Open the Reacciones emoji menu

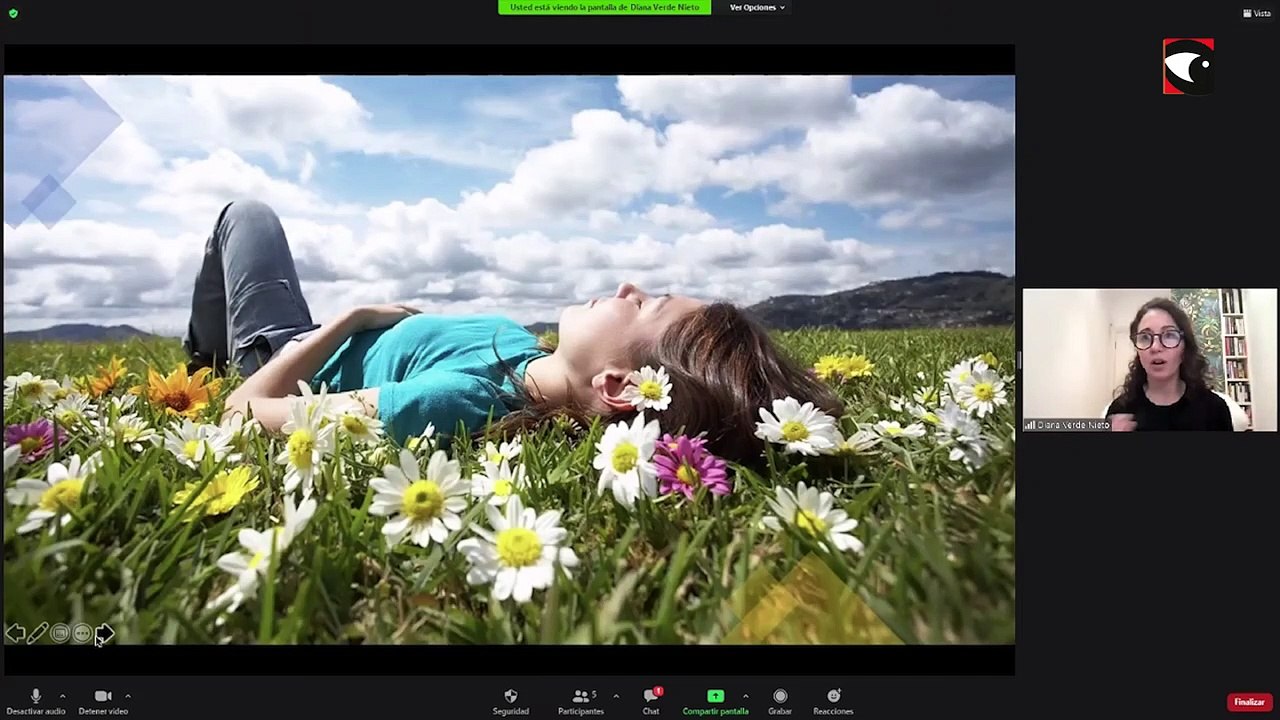pyautogui.click(x=833, y=702)
